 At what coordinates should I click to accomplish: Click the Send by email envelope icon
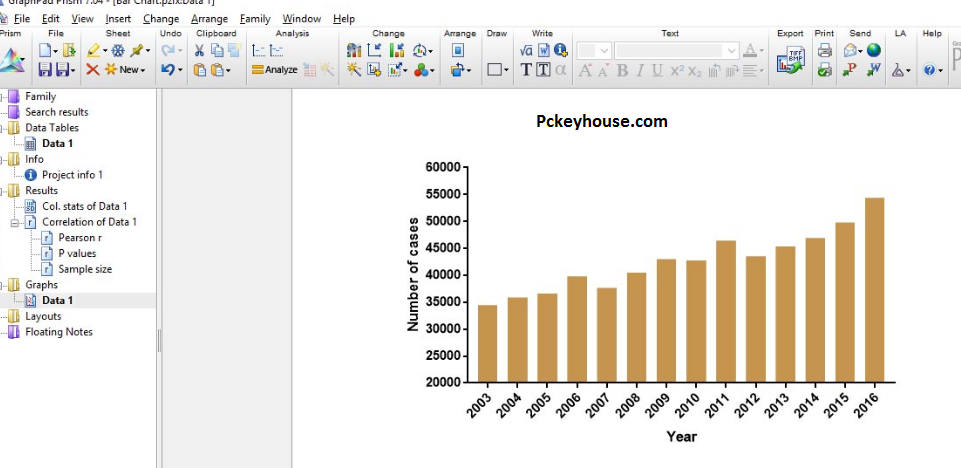[x=849, y=51]
